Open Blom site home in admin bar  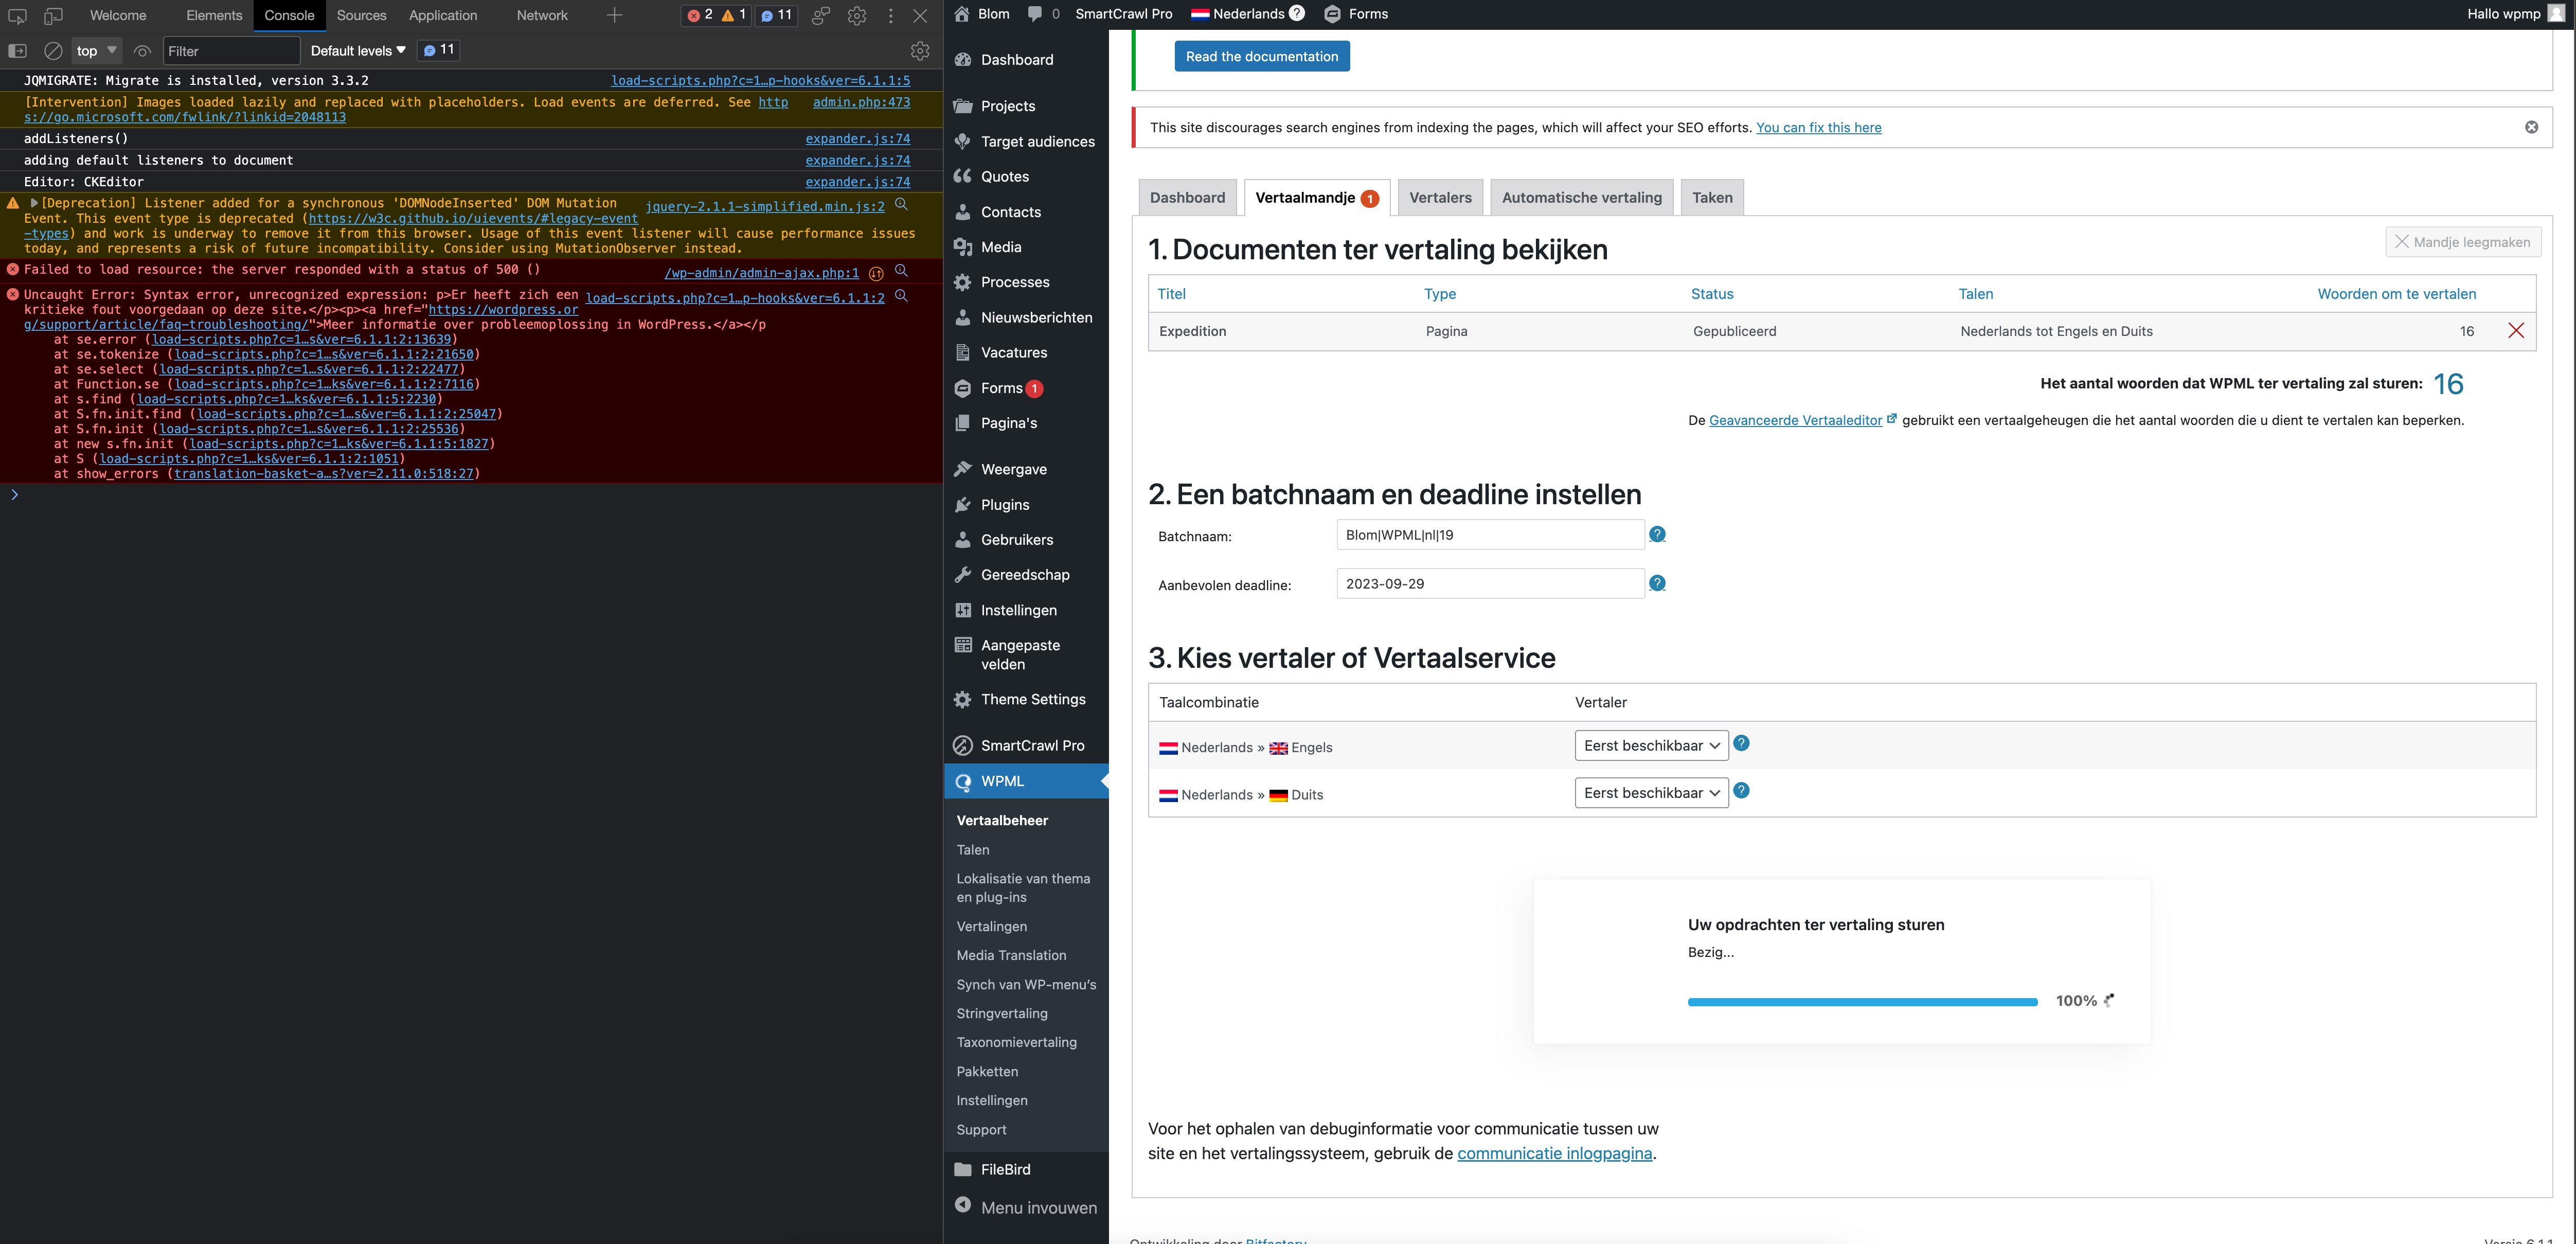point(981,14)
